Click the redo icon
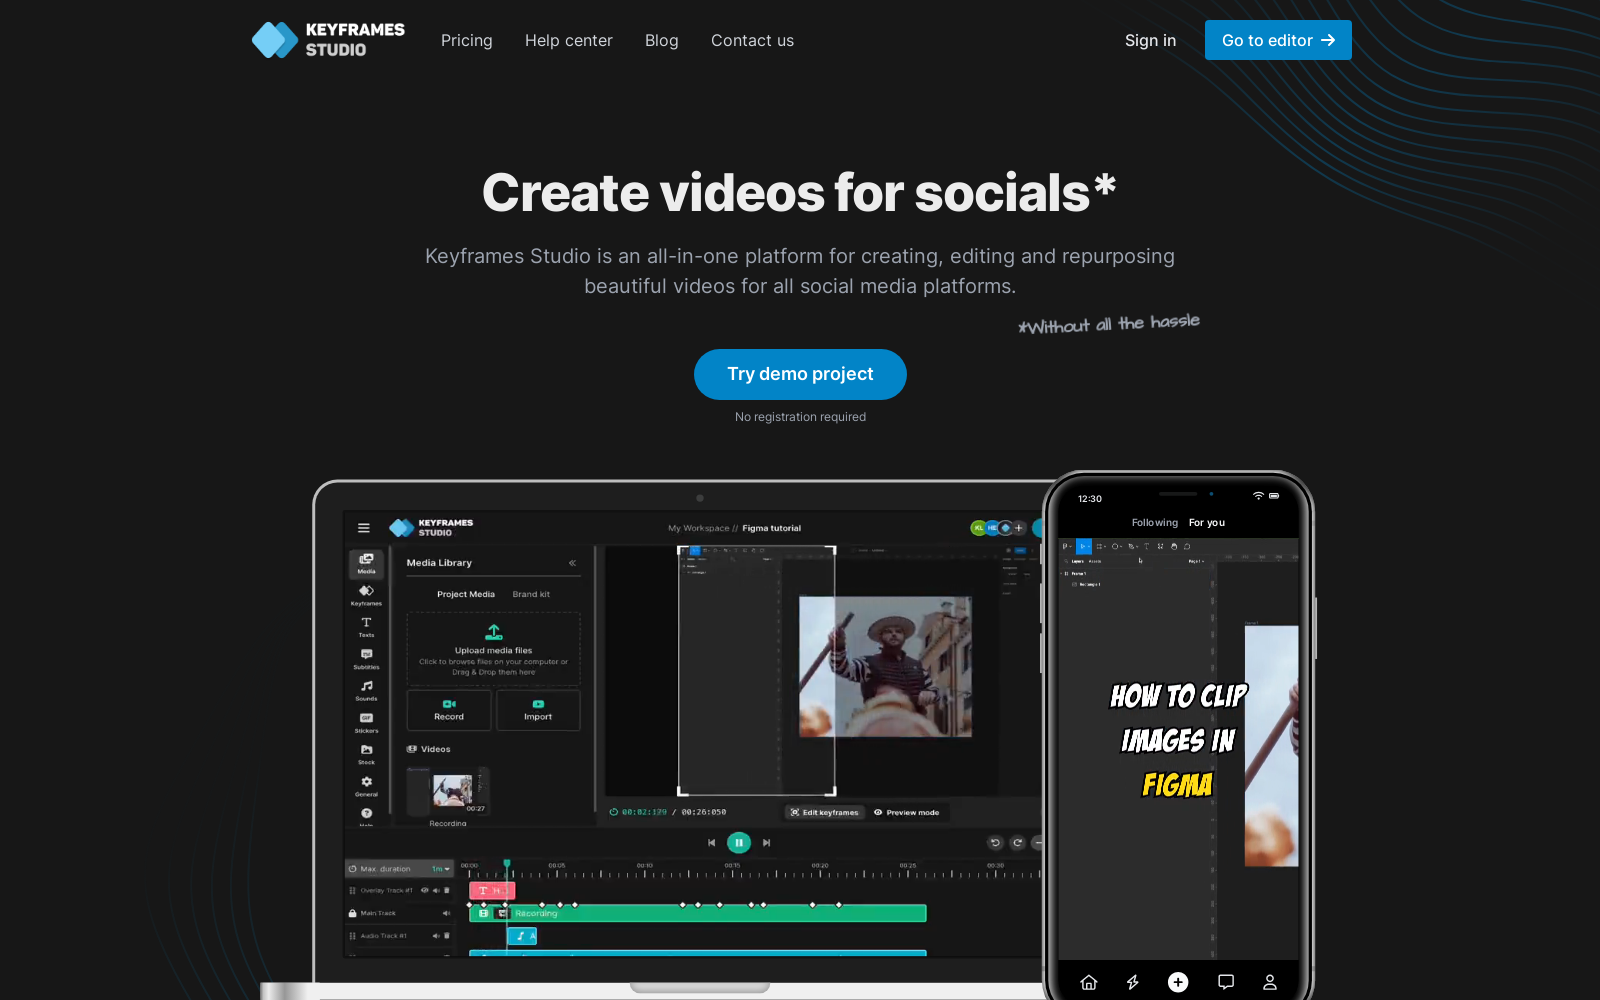This screenshot has height=1000, width=1600. [x=1017, y=843]
